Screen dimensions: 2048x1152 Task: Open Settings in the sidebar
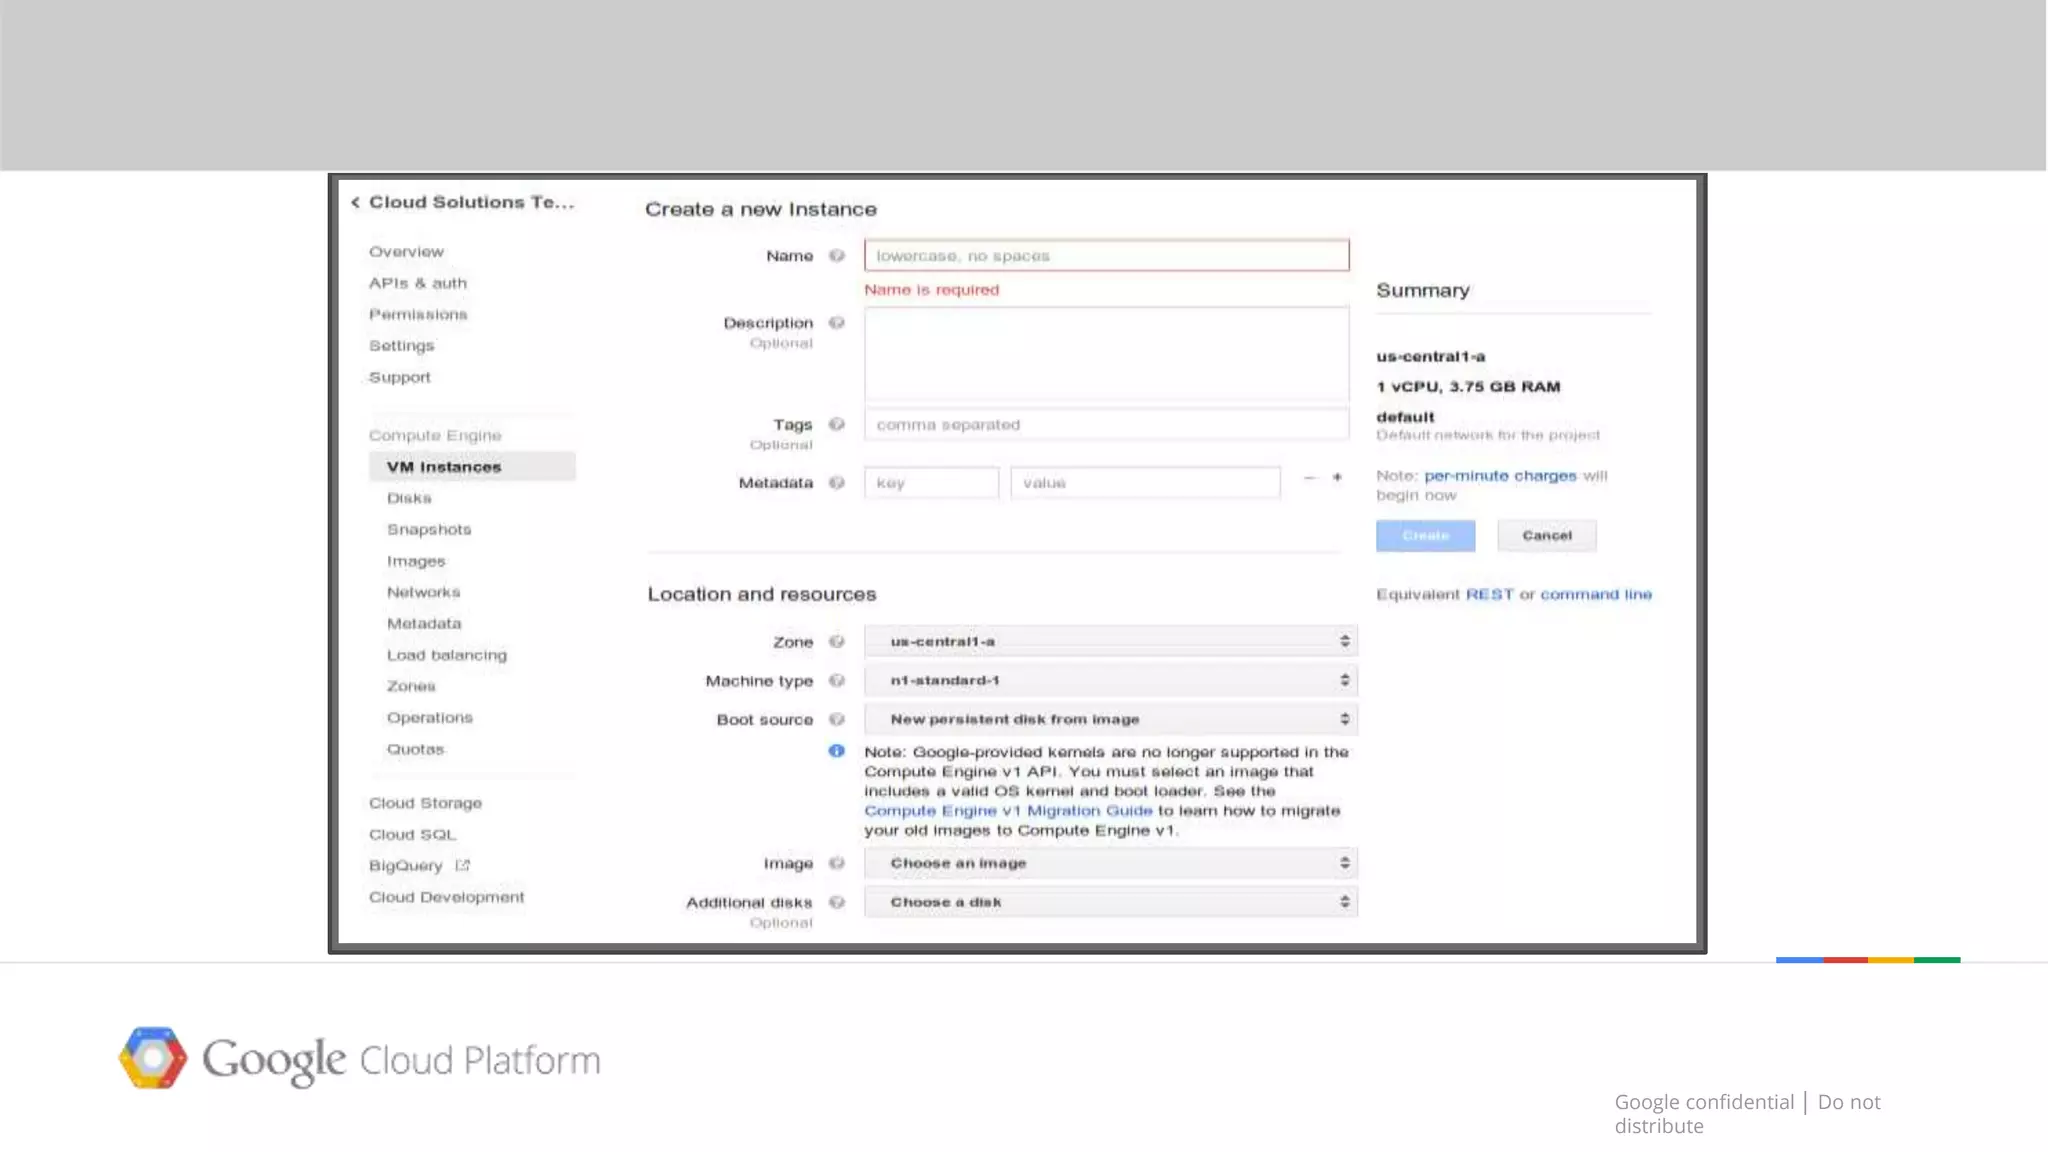tap(402, 346)
